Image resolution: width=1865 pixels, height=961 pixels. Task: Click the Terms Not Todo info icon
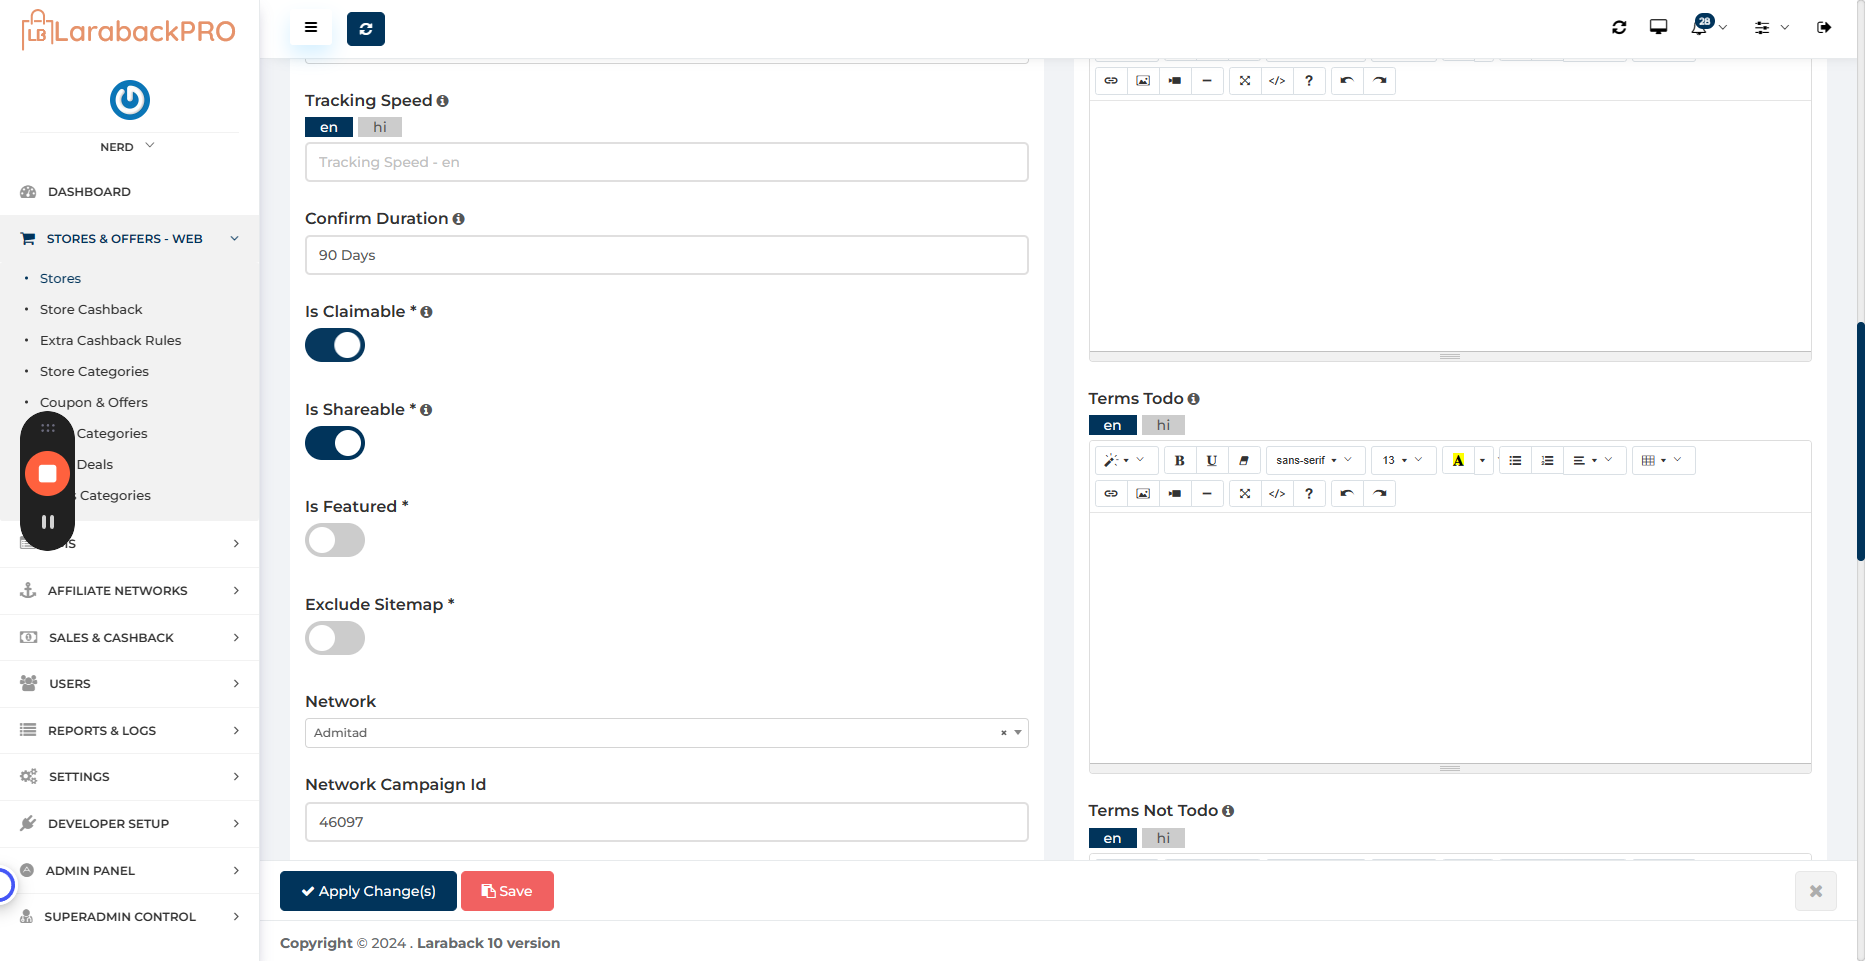click(1228, 811)
